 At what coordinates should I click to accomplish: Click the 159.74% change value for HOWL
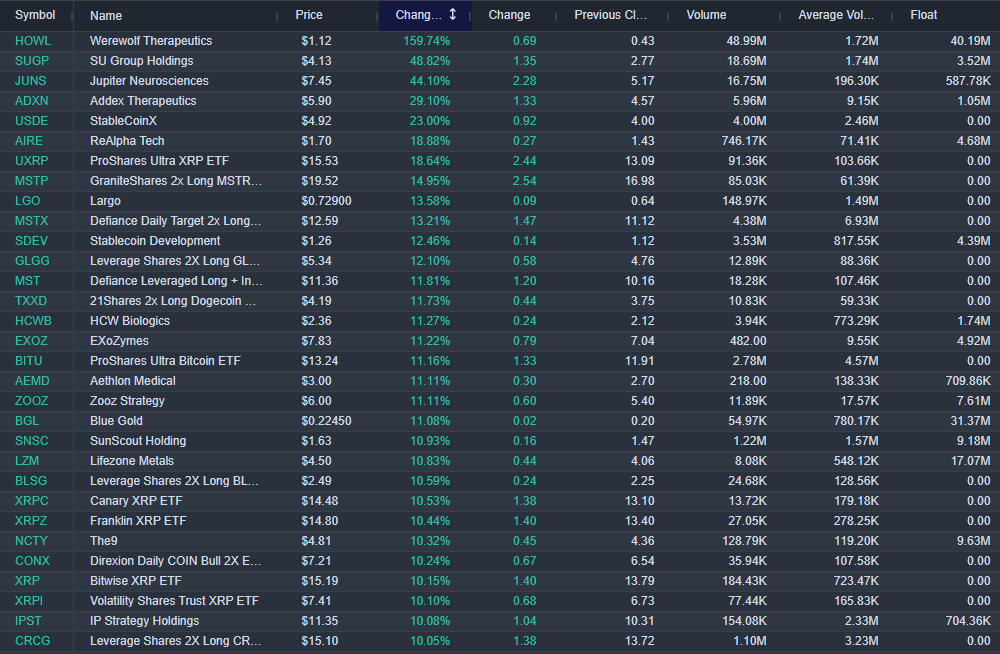pyautogui.click(x=427, y=41)
